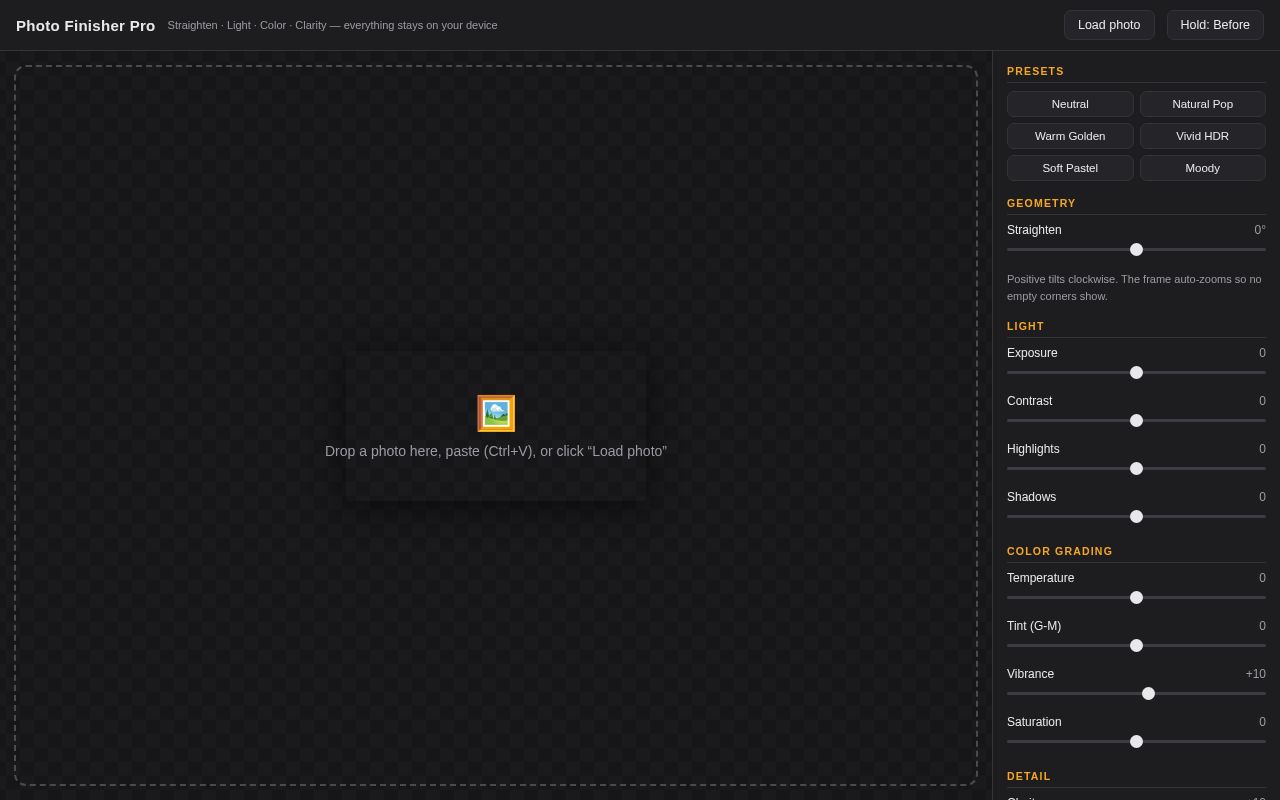Image resolution: width=1280 pixels, height=800 pixels.
Task: Click the Temperature slider thumb
Action: pos(1136,597)
